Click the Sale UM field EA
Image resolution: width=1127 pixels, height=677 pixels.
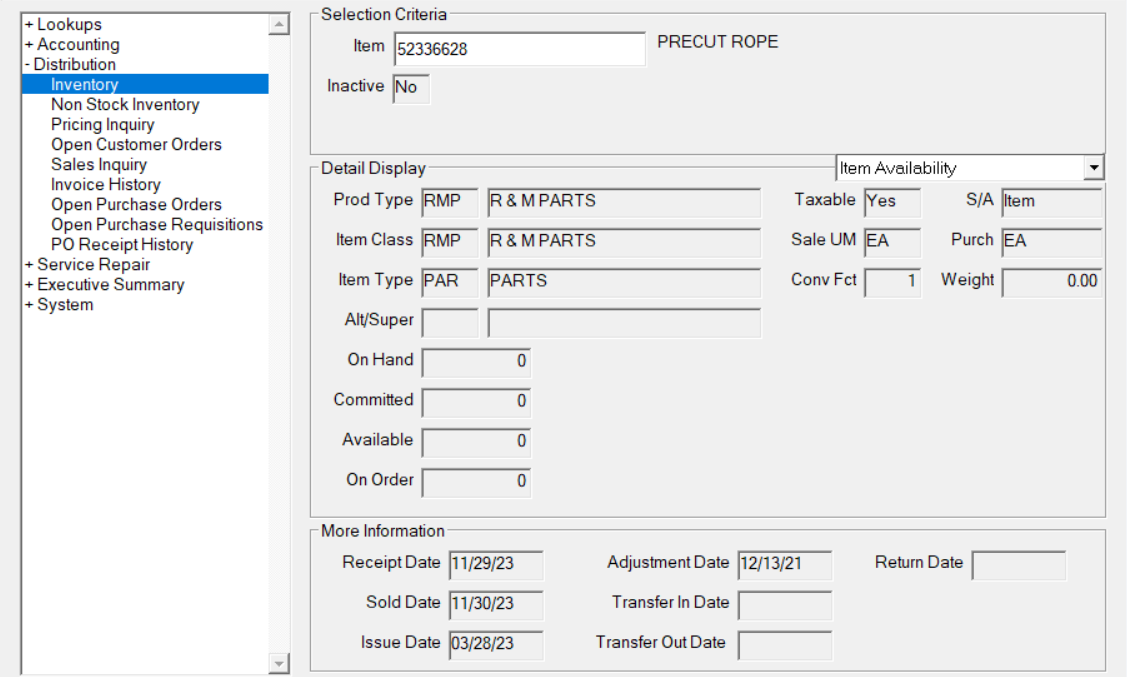893,242
